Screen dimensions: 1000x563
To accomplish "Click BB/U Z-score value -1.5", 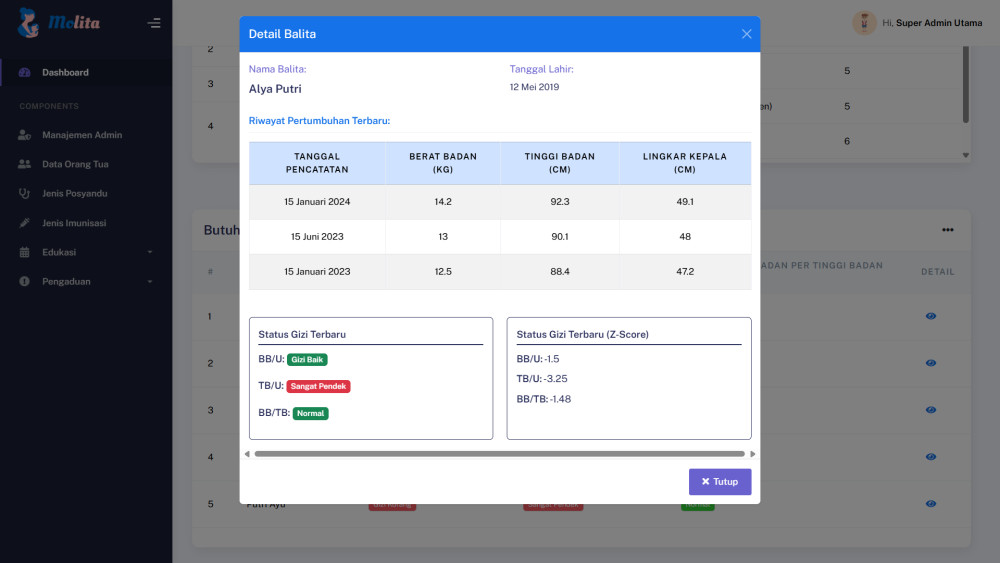I will click(552, 359).
